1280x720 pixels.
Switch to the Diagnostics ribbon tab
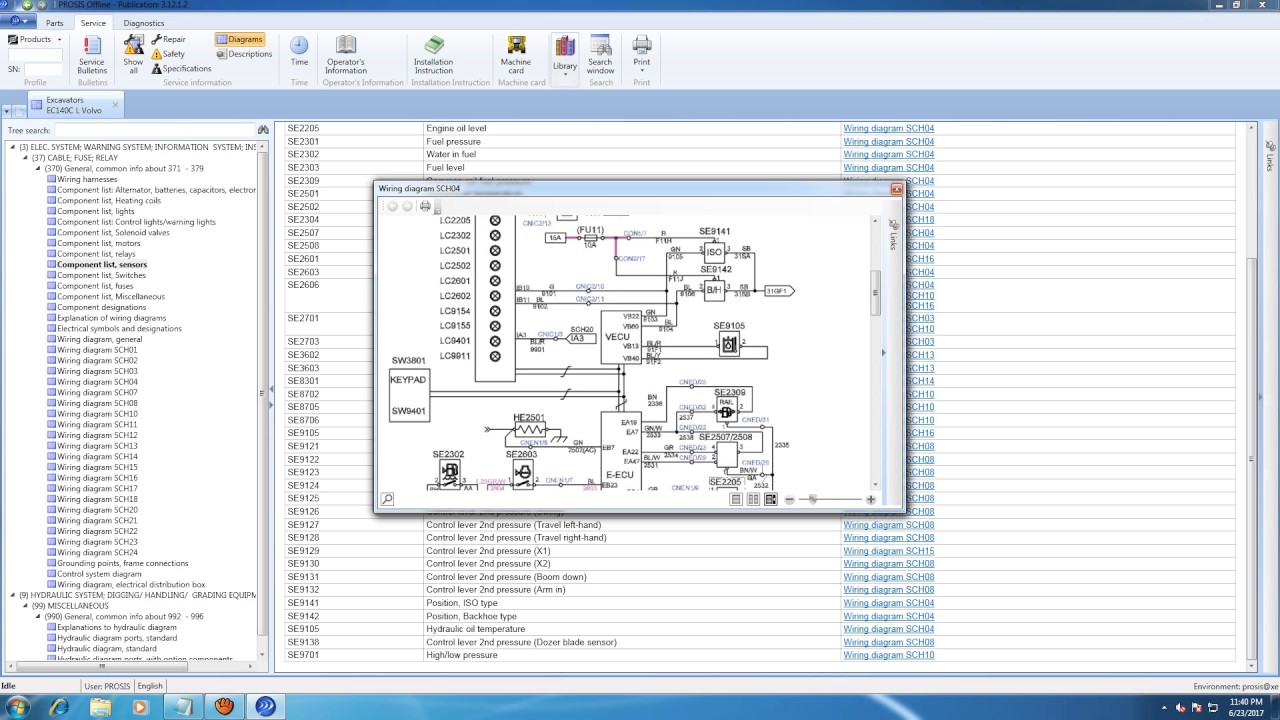click(x=144, y=23)
